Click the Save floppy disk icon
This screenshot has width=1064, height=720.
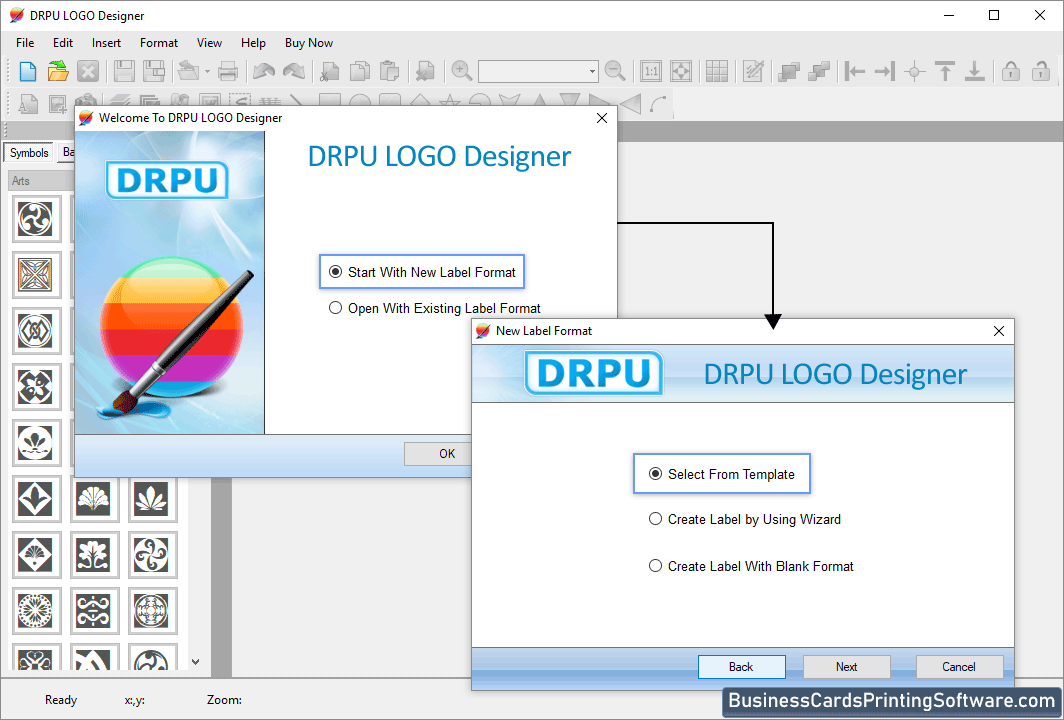[x=124, y=71]
